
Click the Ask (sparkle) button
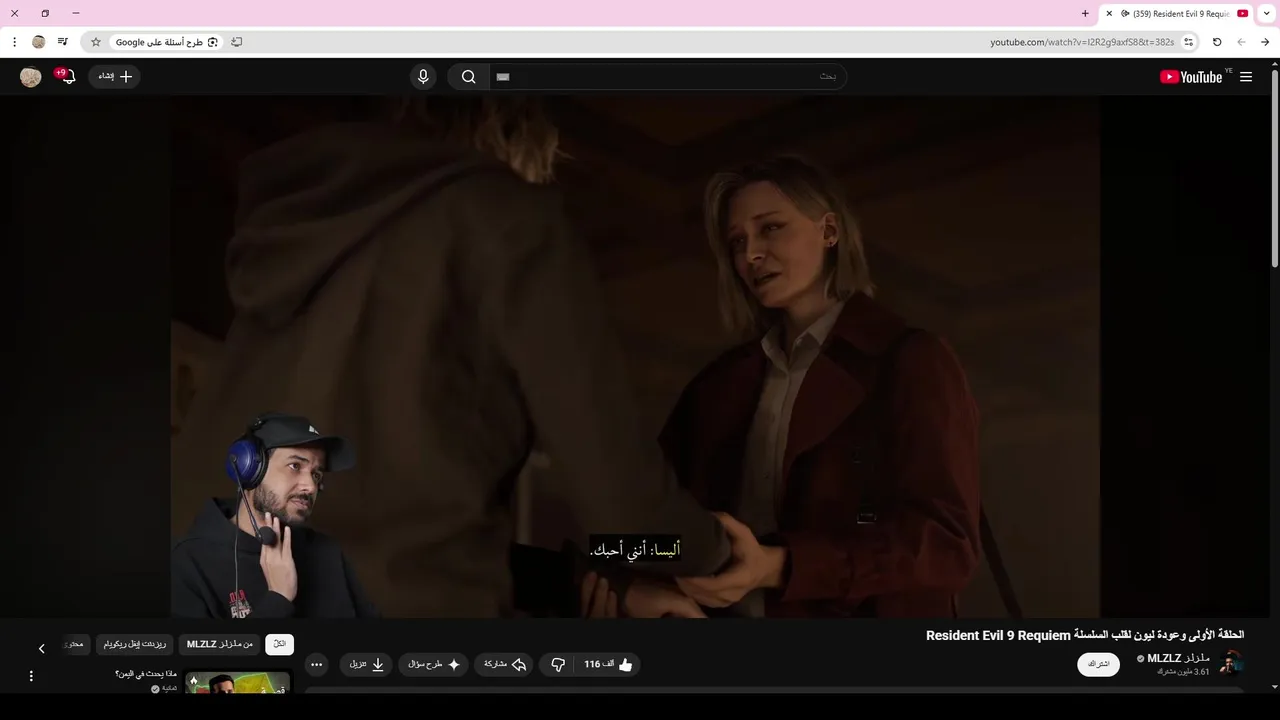pos(434,664)
